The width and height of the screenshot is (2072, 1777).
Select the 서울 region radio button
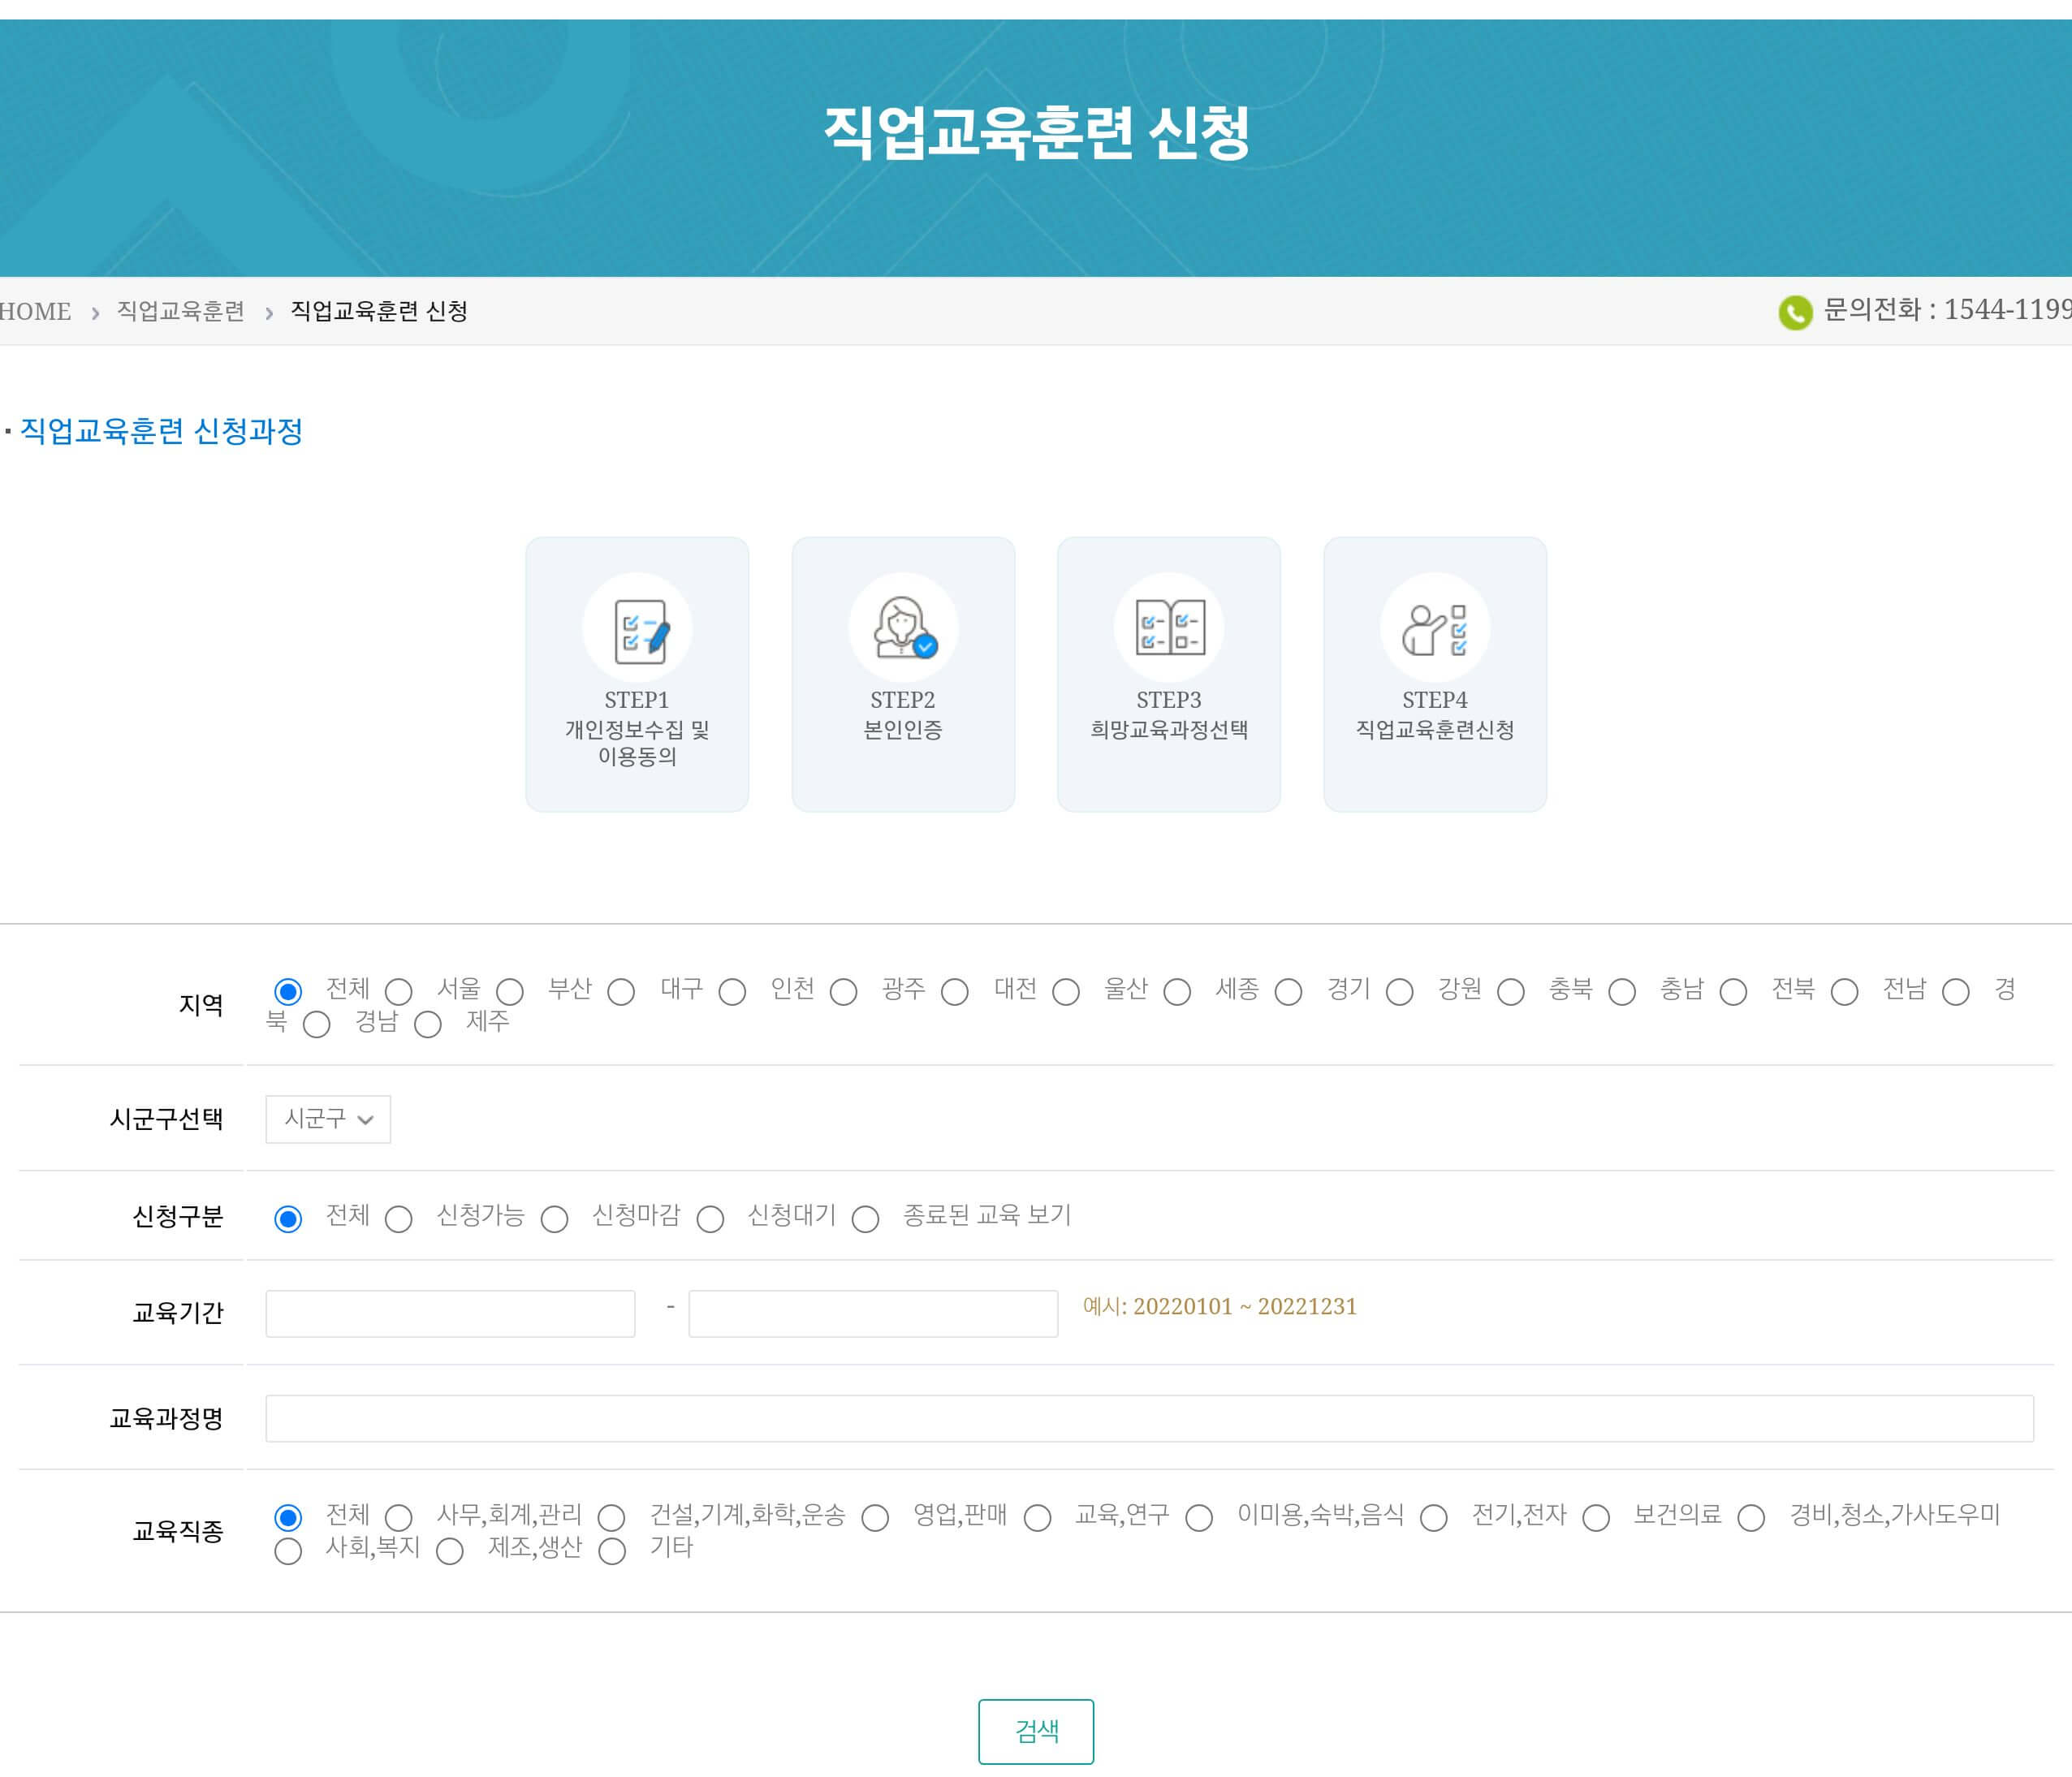pyautogui.click(x=400, y=992)
